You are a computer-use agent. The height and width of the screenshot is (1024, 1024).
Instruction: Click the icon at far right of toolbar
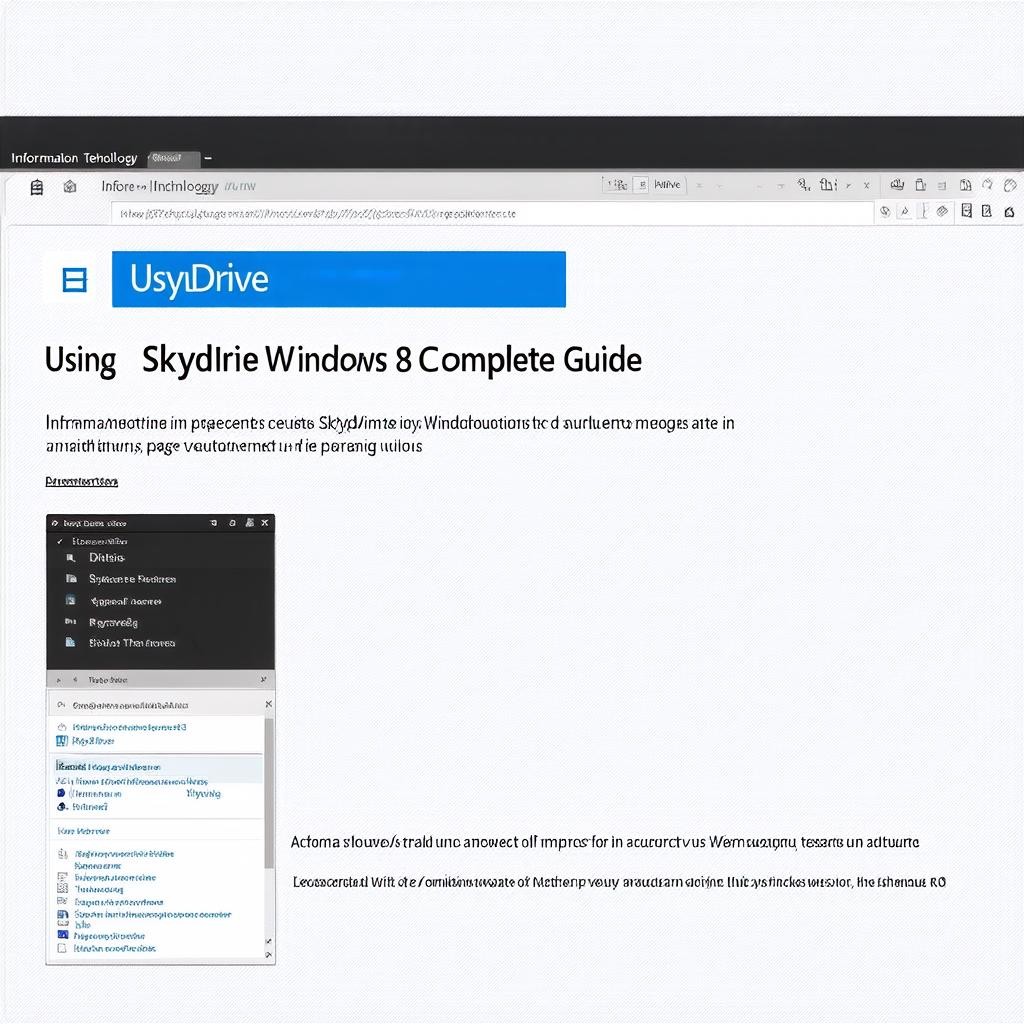(1010, 185)
